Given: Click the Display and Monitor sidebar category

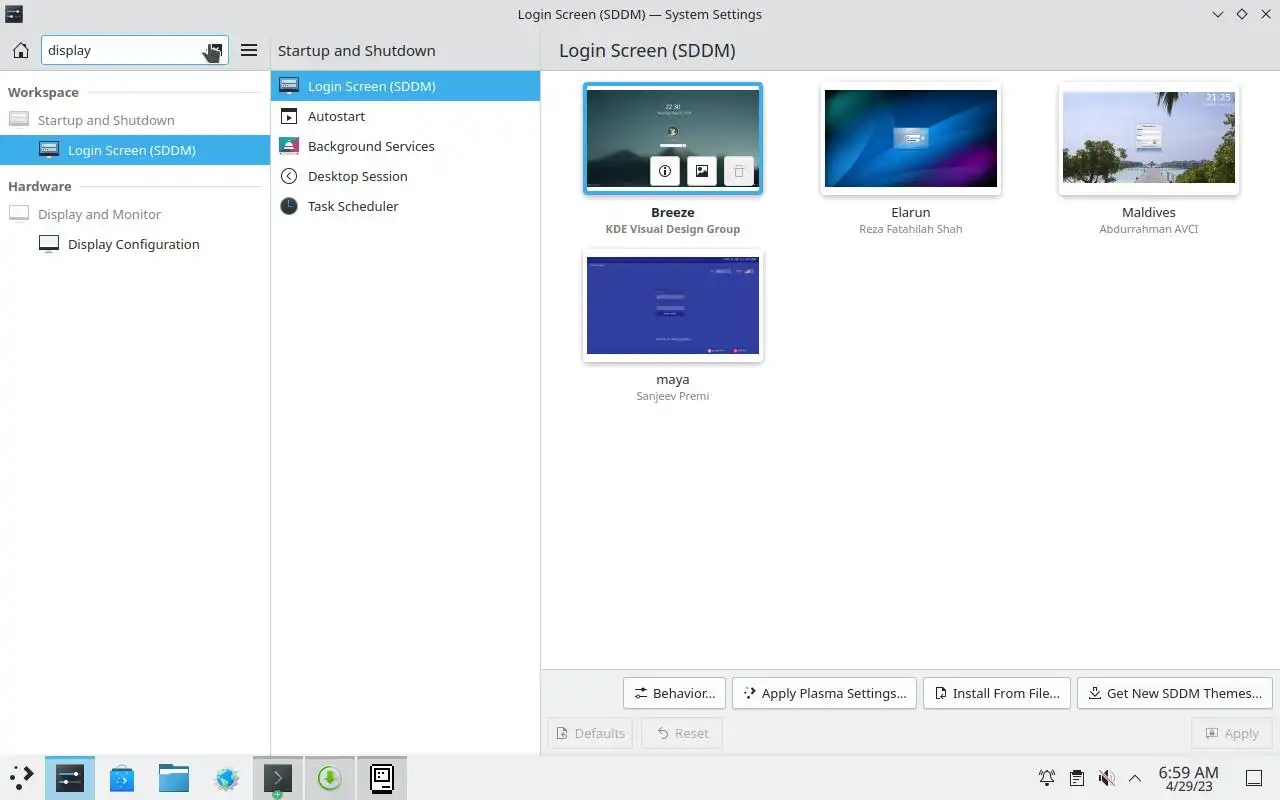Looking at the screenshot, I should 135,214.
